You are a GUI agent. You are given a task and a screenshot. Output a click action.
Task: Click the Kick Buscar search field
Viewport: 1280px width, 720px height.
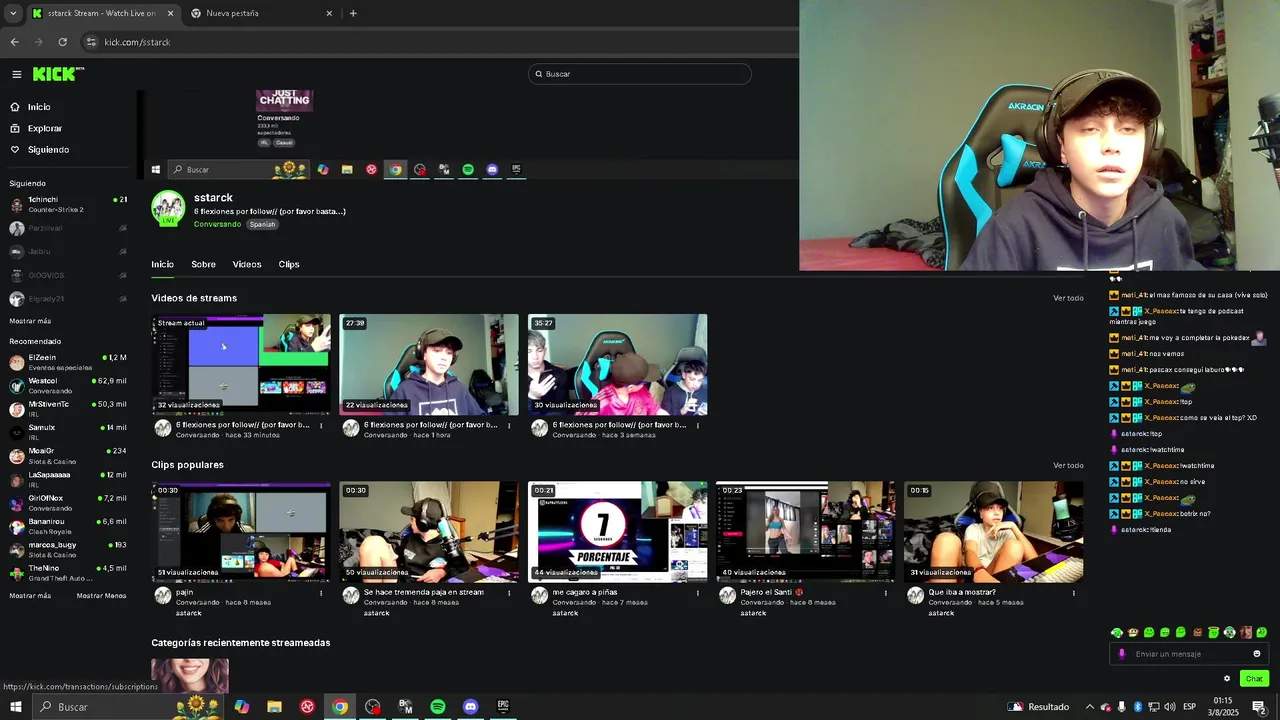click(640, 74)
